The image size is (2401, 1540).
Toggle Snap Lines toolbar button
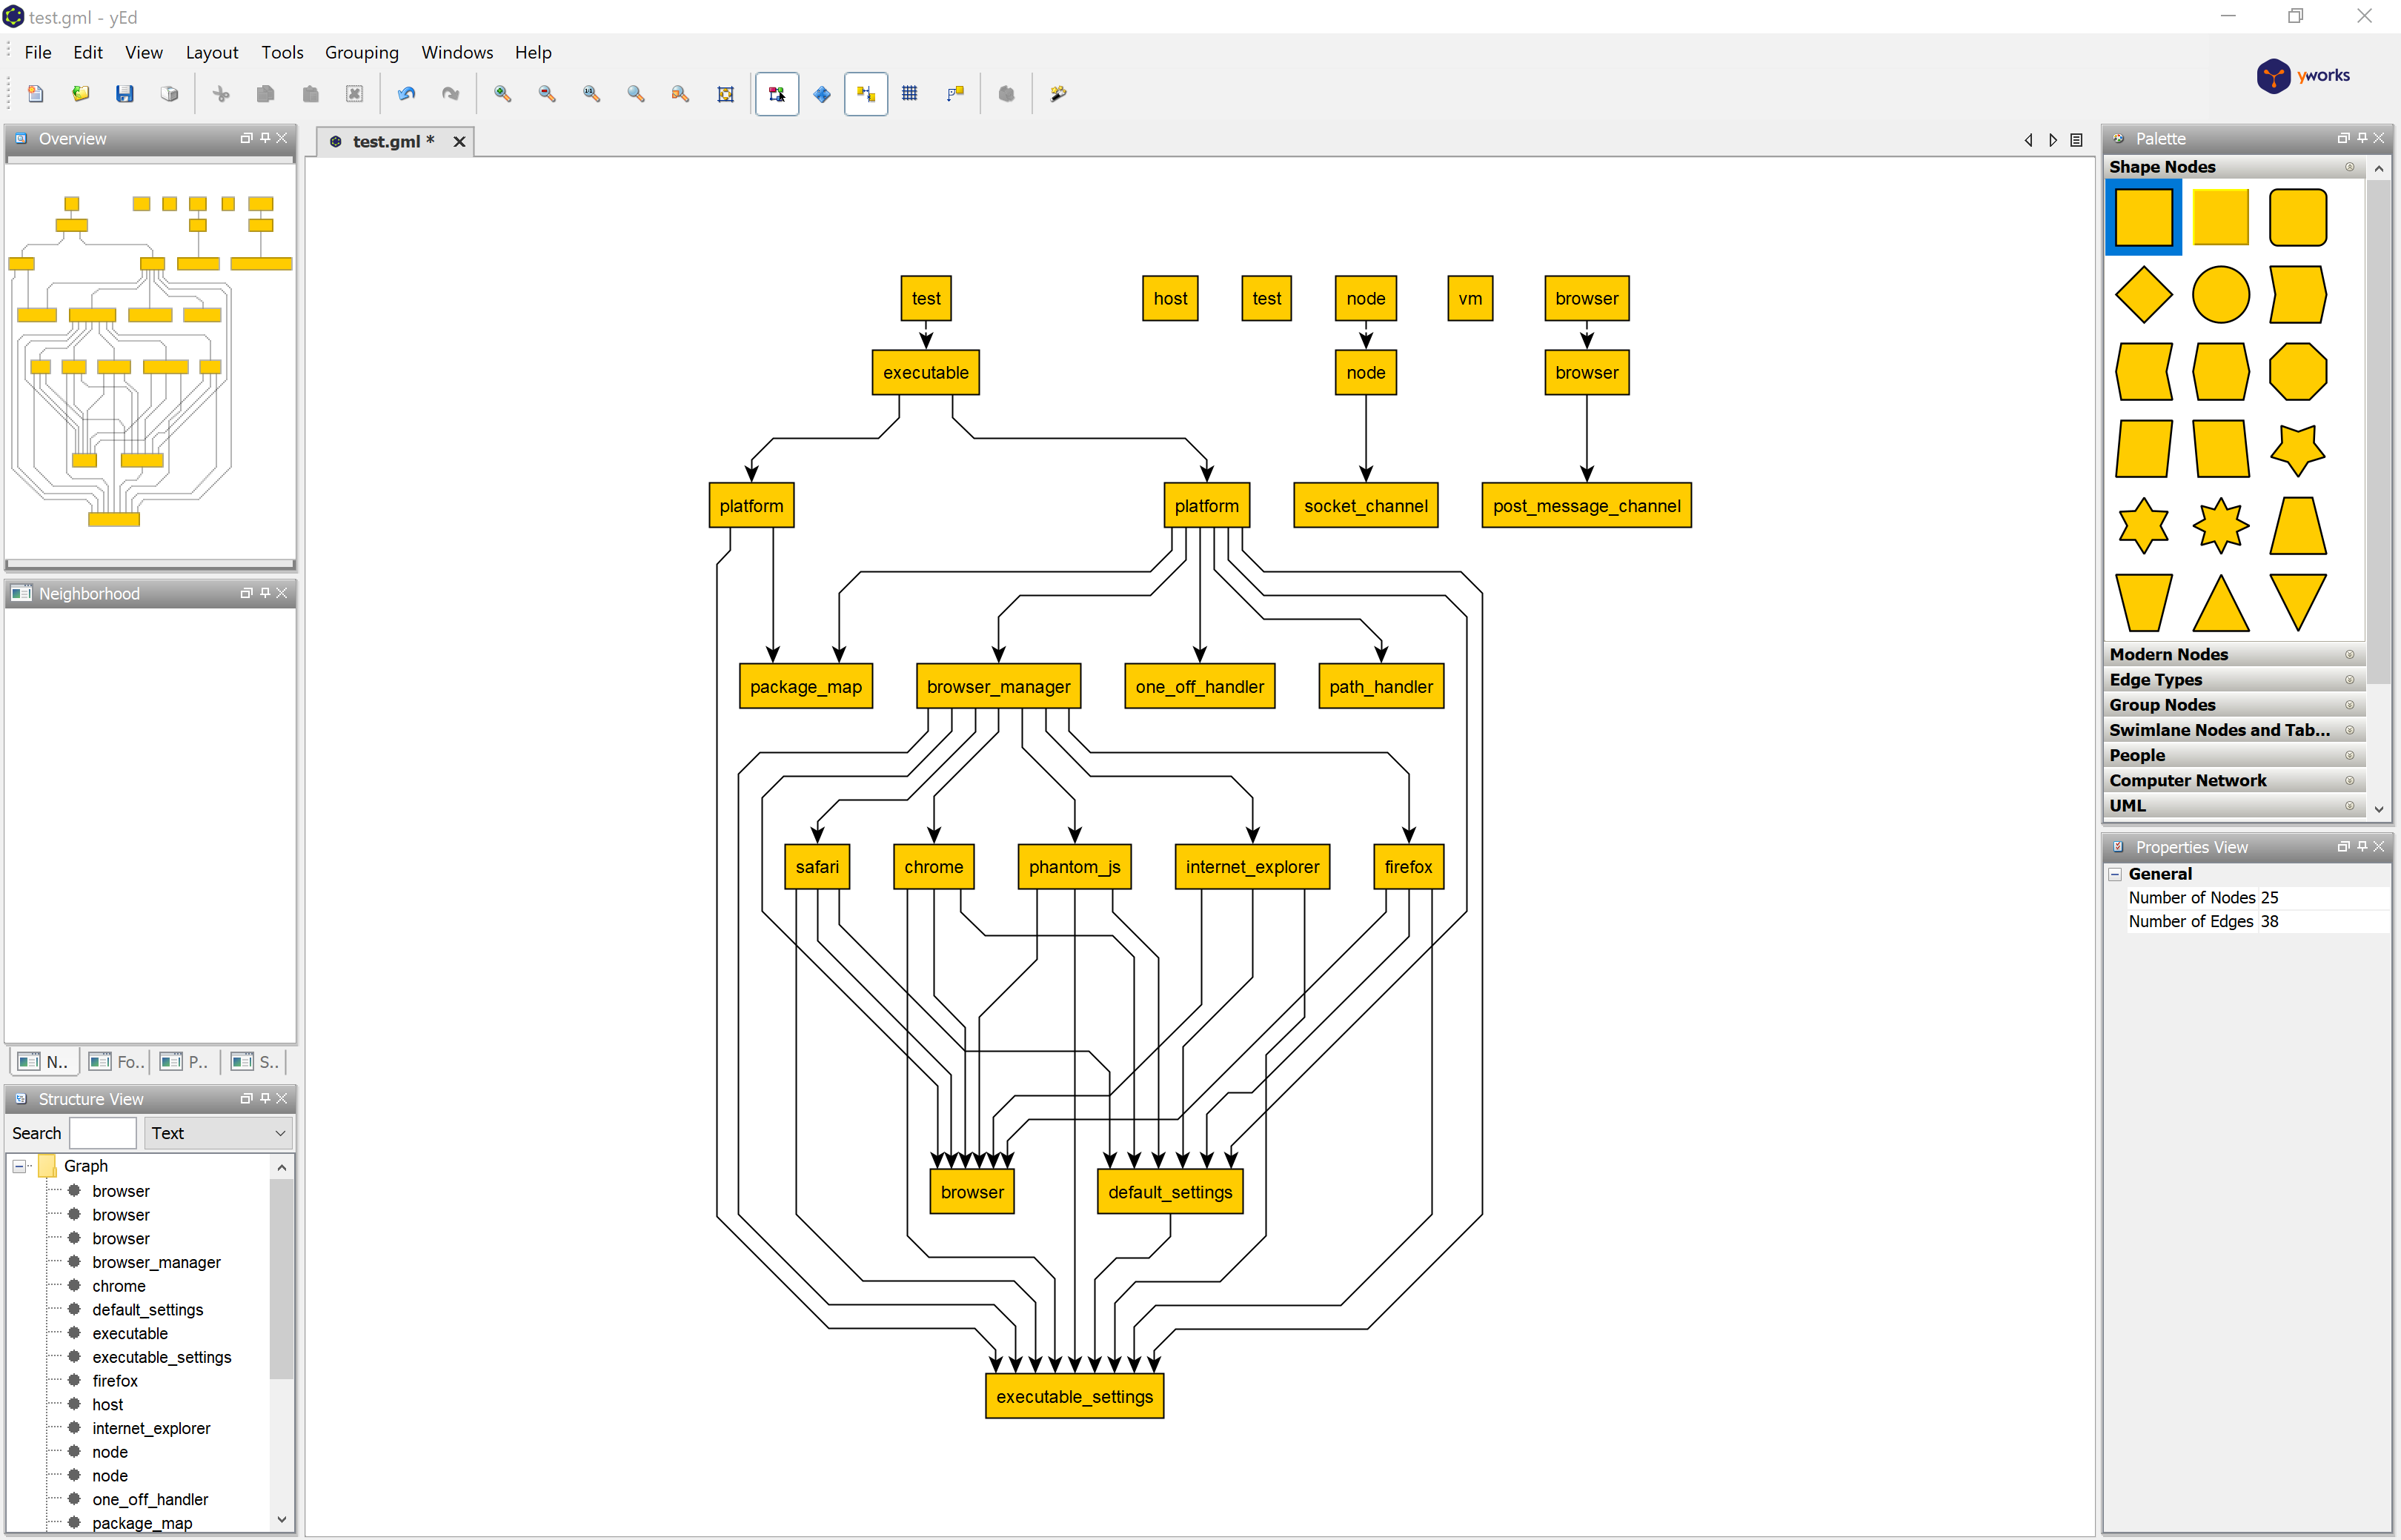(x=866, y=94)
